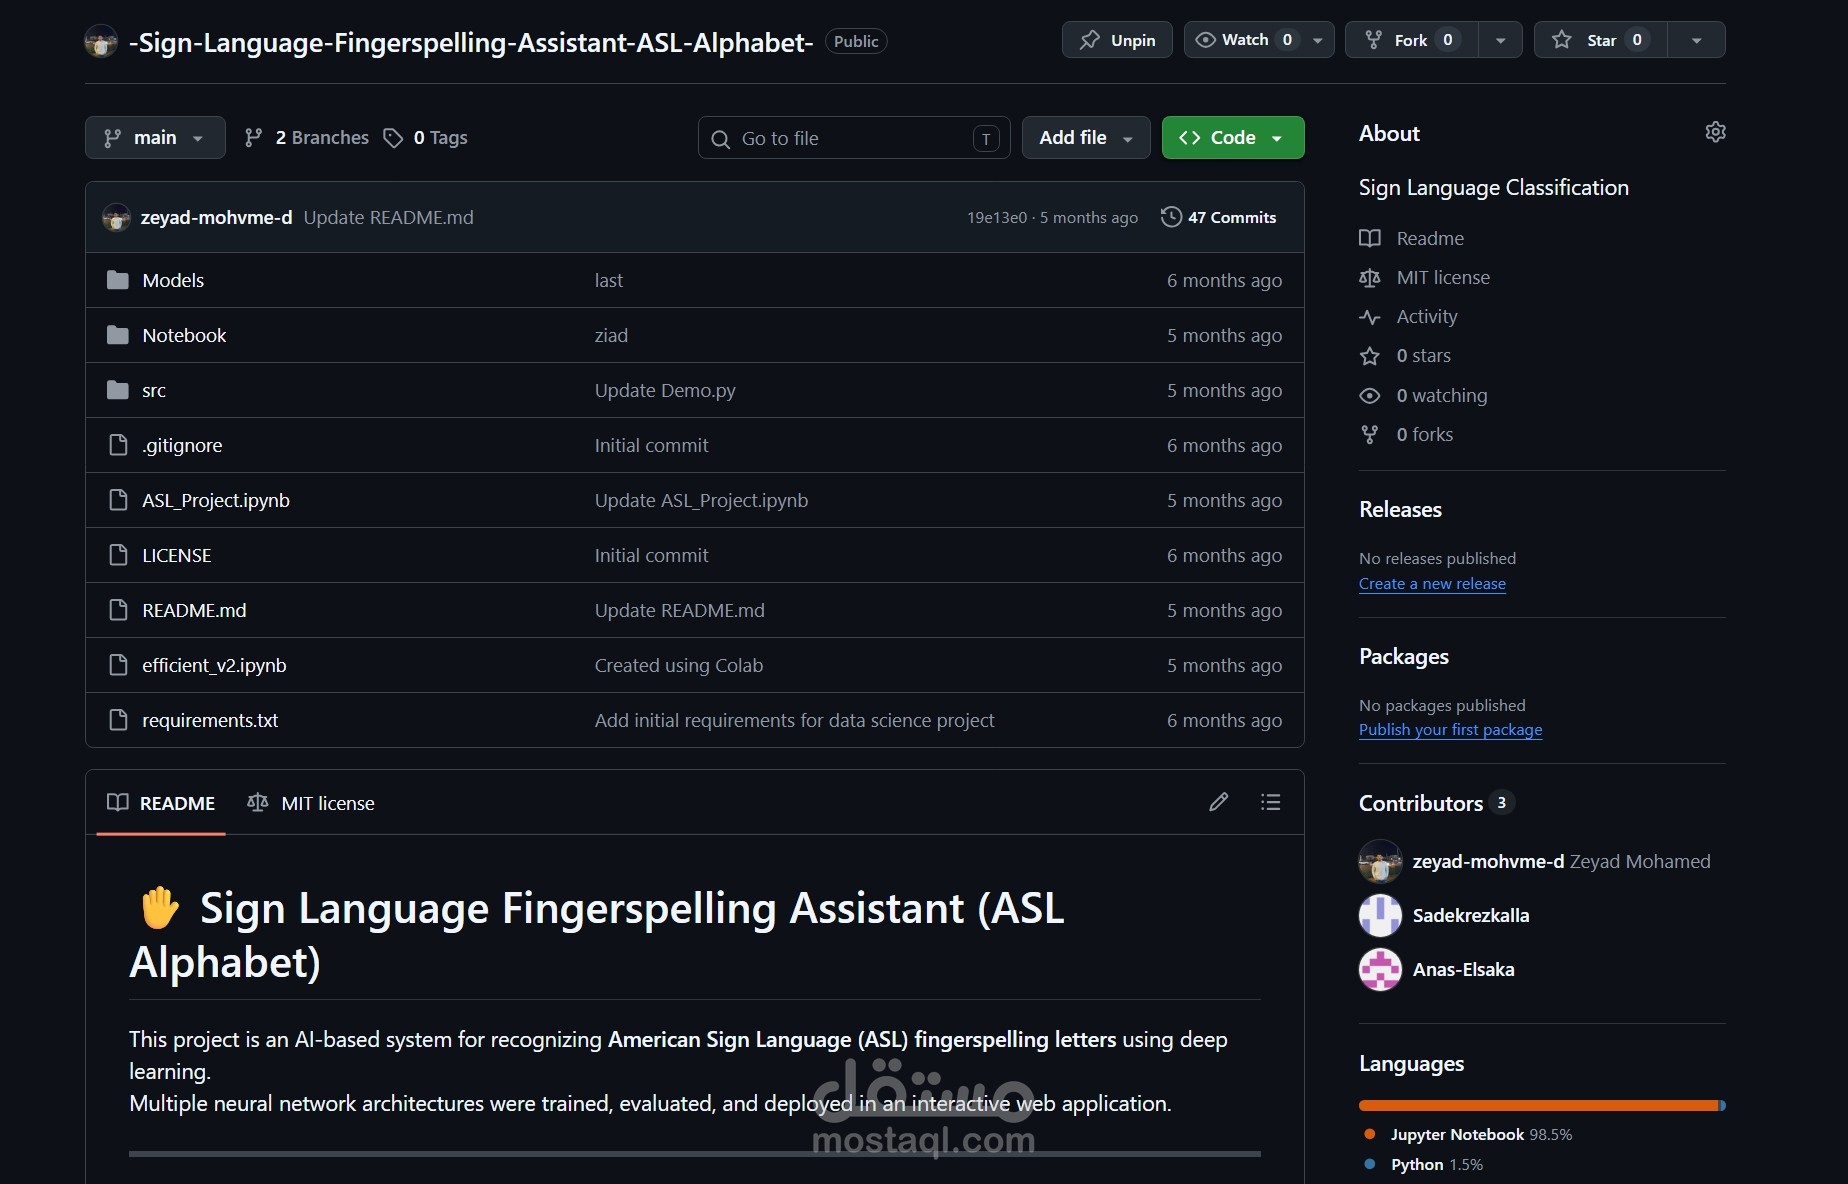
Task: Switch to the MIT license tab
Action: click(x=311, y=803)
